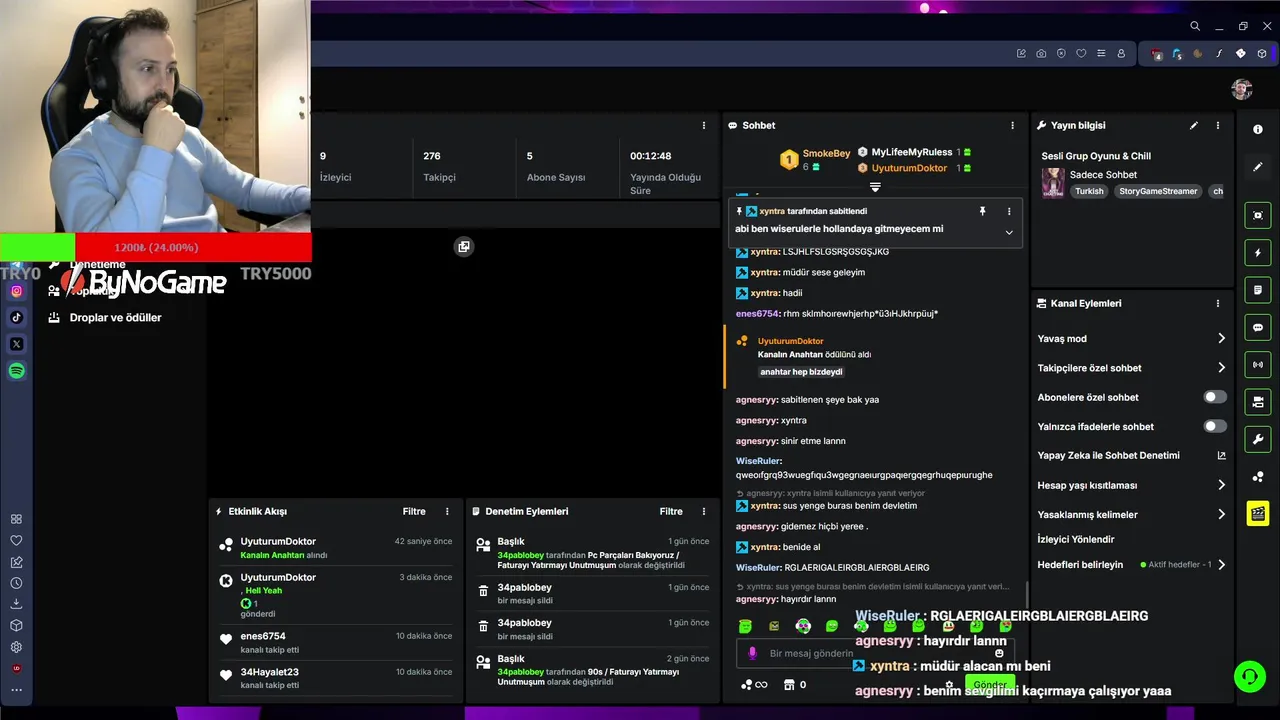Expand Hesap yaşı kısıtlaması option
This screenshot has width=1280, height=720.
click(x=1132, y=485)
